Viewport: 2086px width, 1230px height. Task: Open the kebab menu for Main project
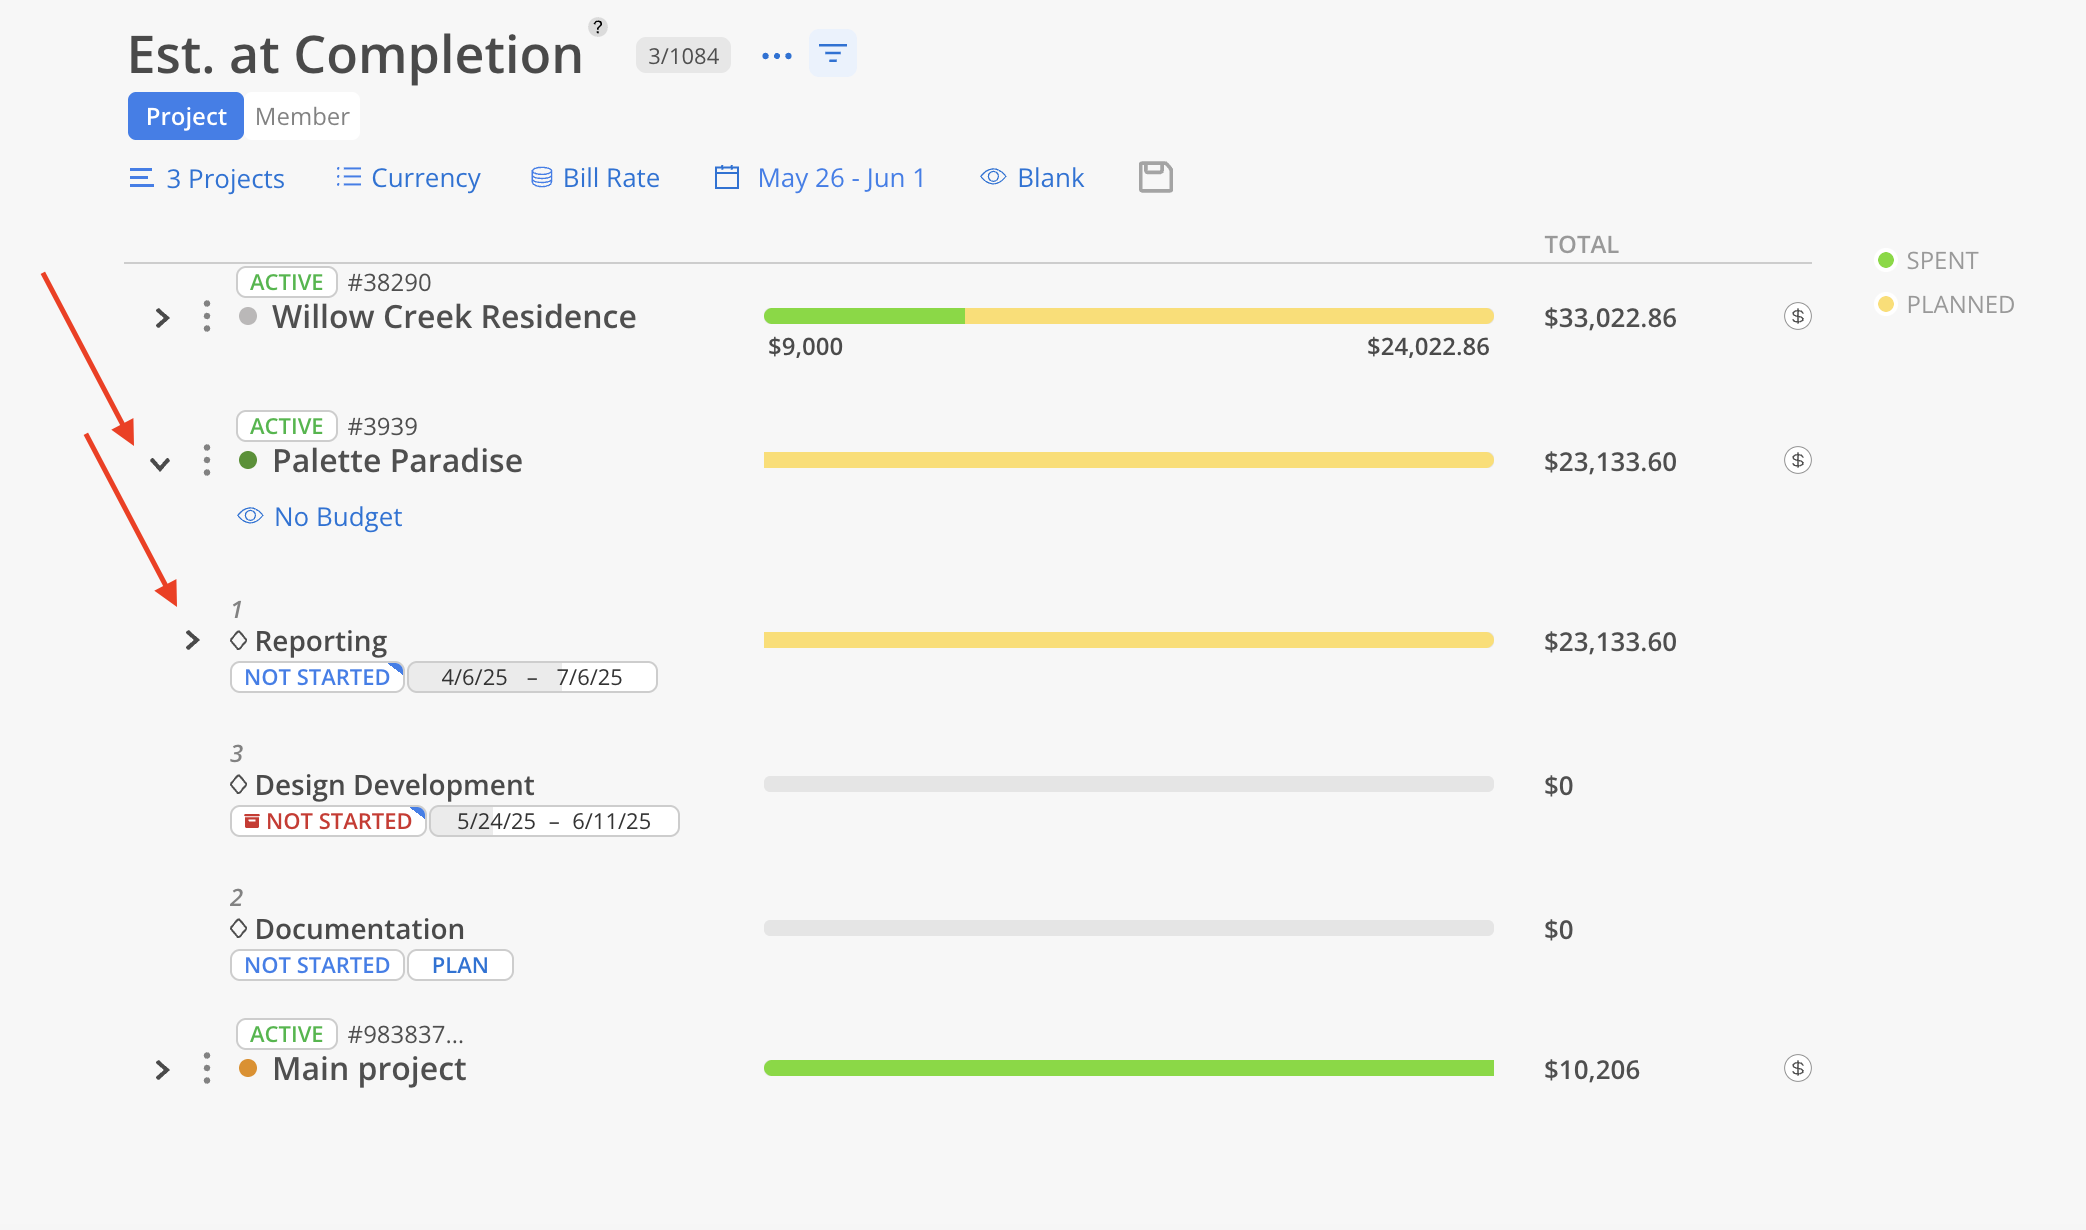tap(207, 1069)
